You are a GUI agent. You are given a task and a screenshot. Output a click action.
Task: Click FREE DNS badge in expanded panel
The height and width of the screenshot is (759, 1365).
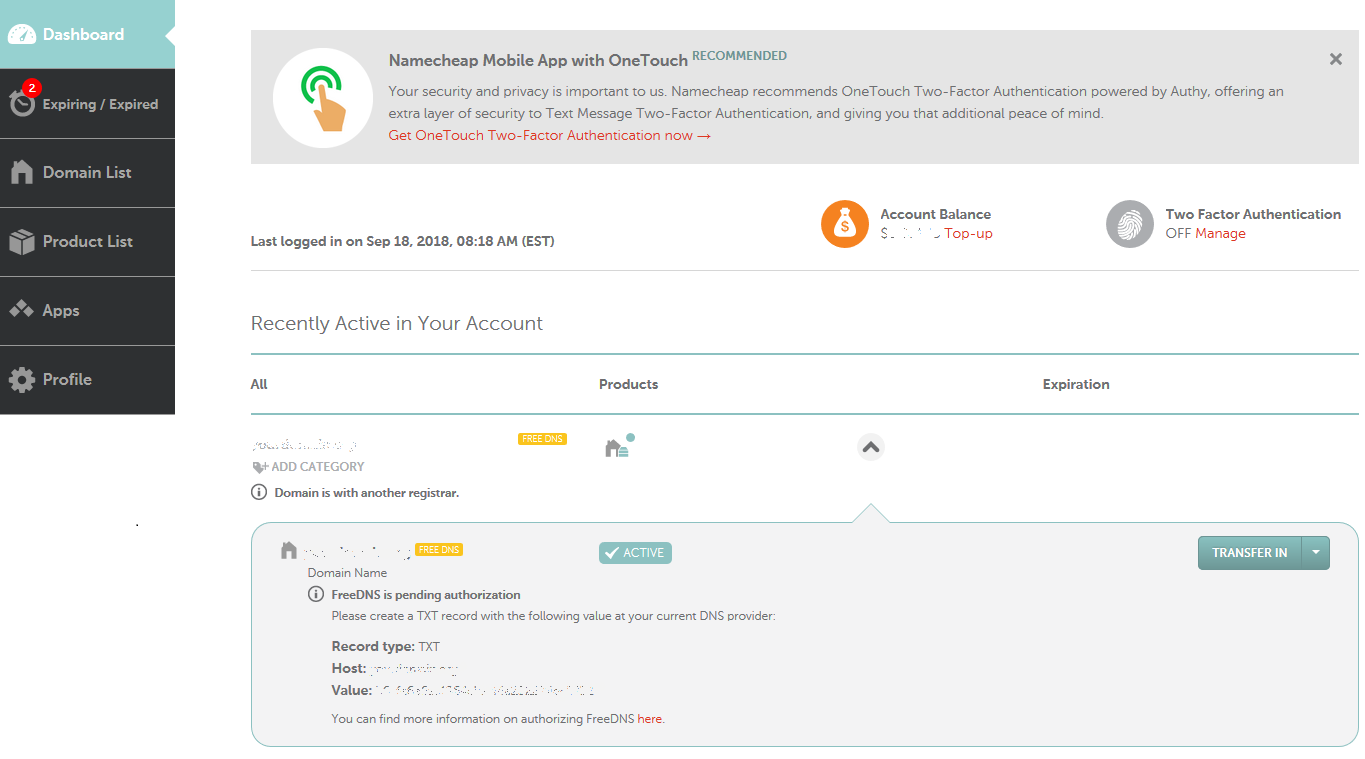[439, 550]
